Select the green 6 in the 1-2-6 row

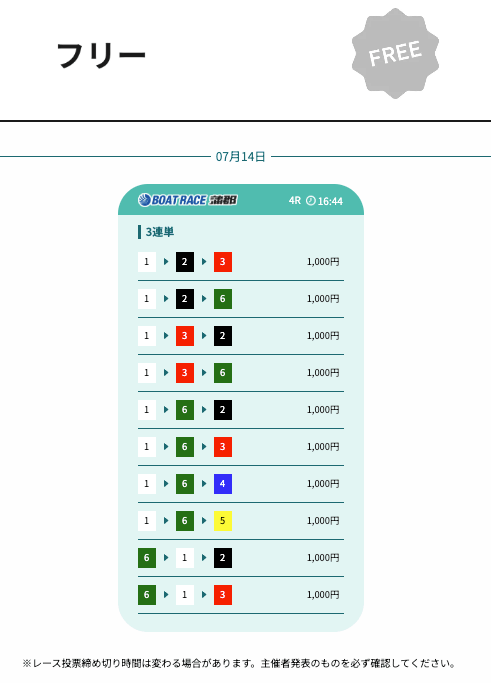(x=223, y=299)
